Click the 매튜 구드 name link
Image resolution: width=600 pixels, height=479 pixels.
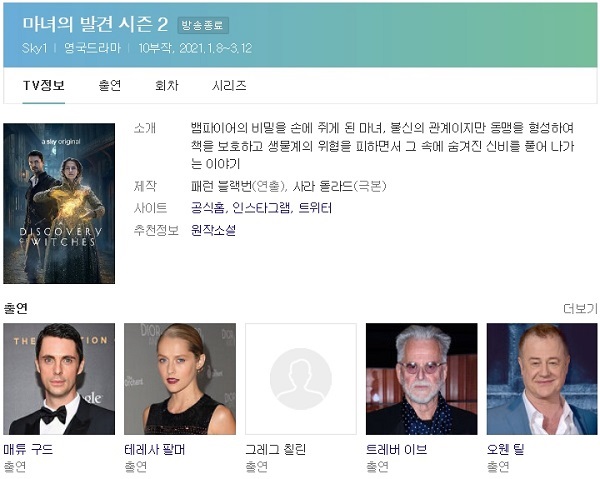pos(28,449)
